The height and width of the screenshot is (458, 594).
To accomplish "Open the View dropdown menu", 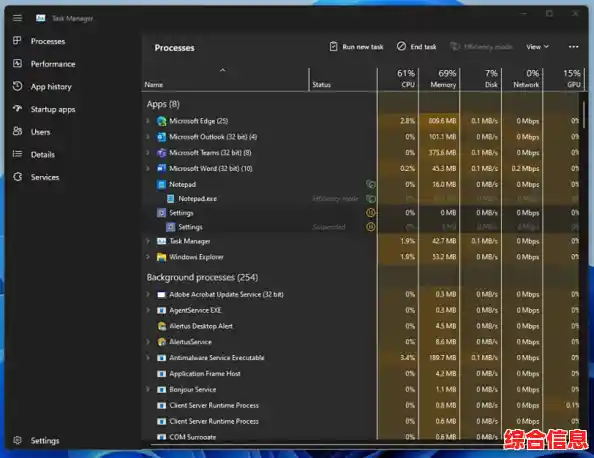I will pyautogui.click(x=537, y=47).
